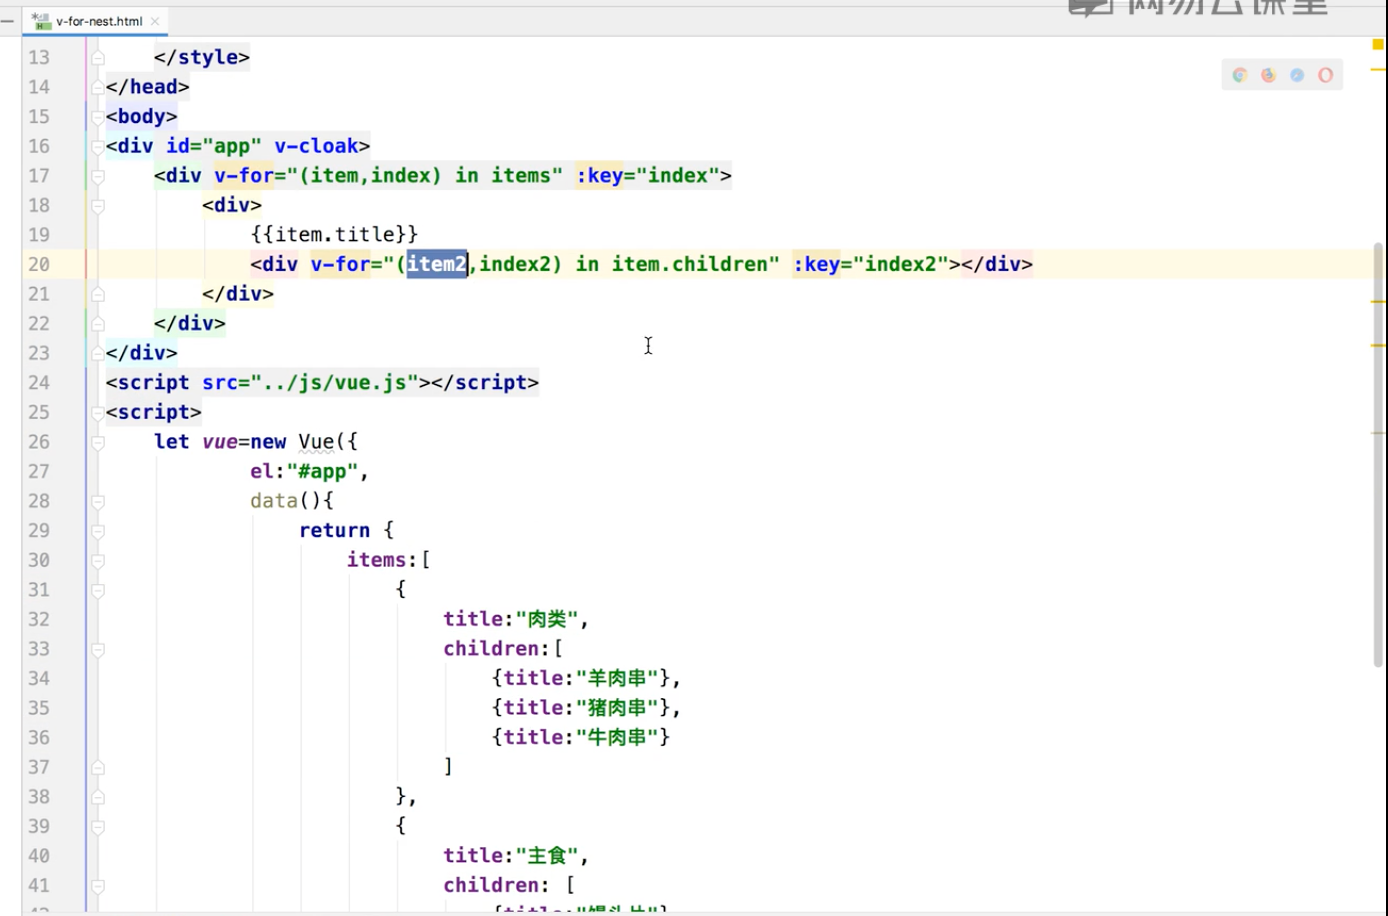Toggle the fold marker on line 22
This screenshot has height=916, width=1388.
98,323
